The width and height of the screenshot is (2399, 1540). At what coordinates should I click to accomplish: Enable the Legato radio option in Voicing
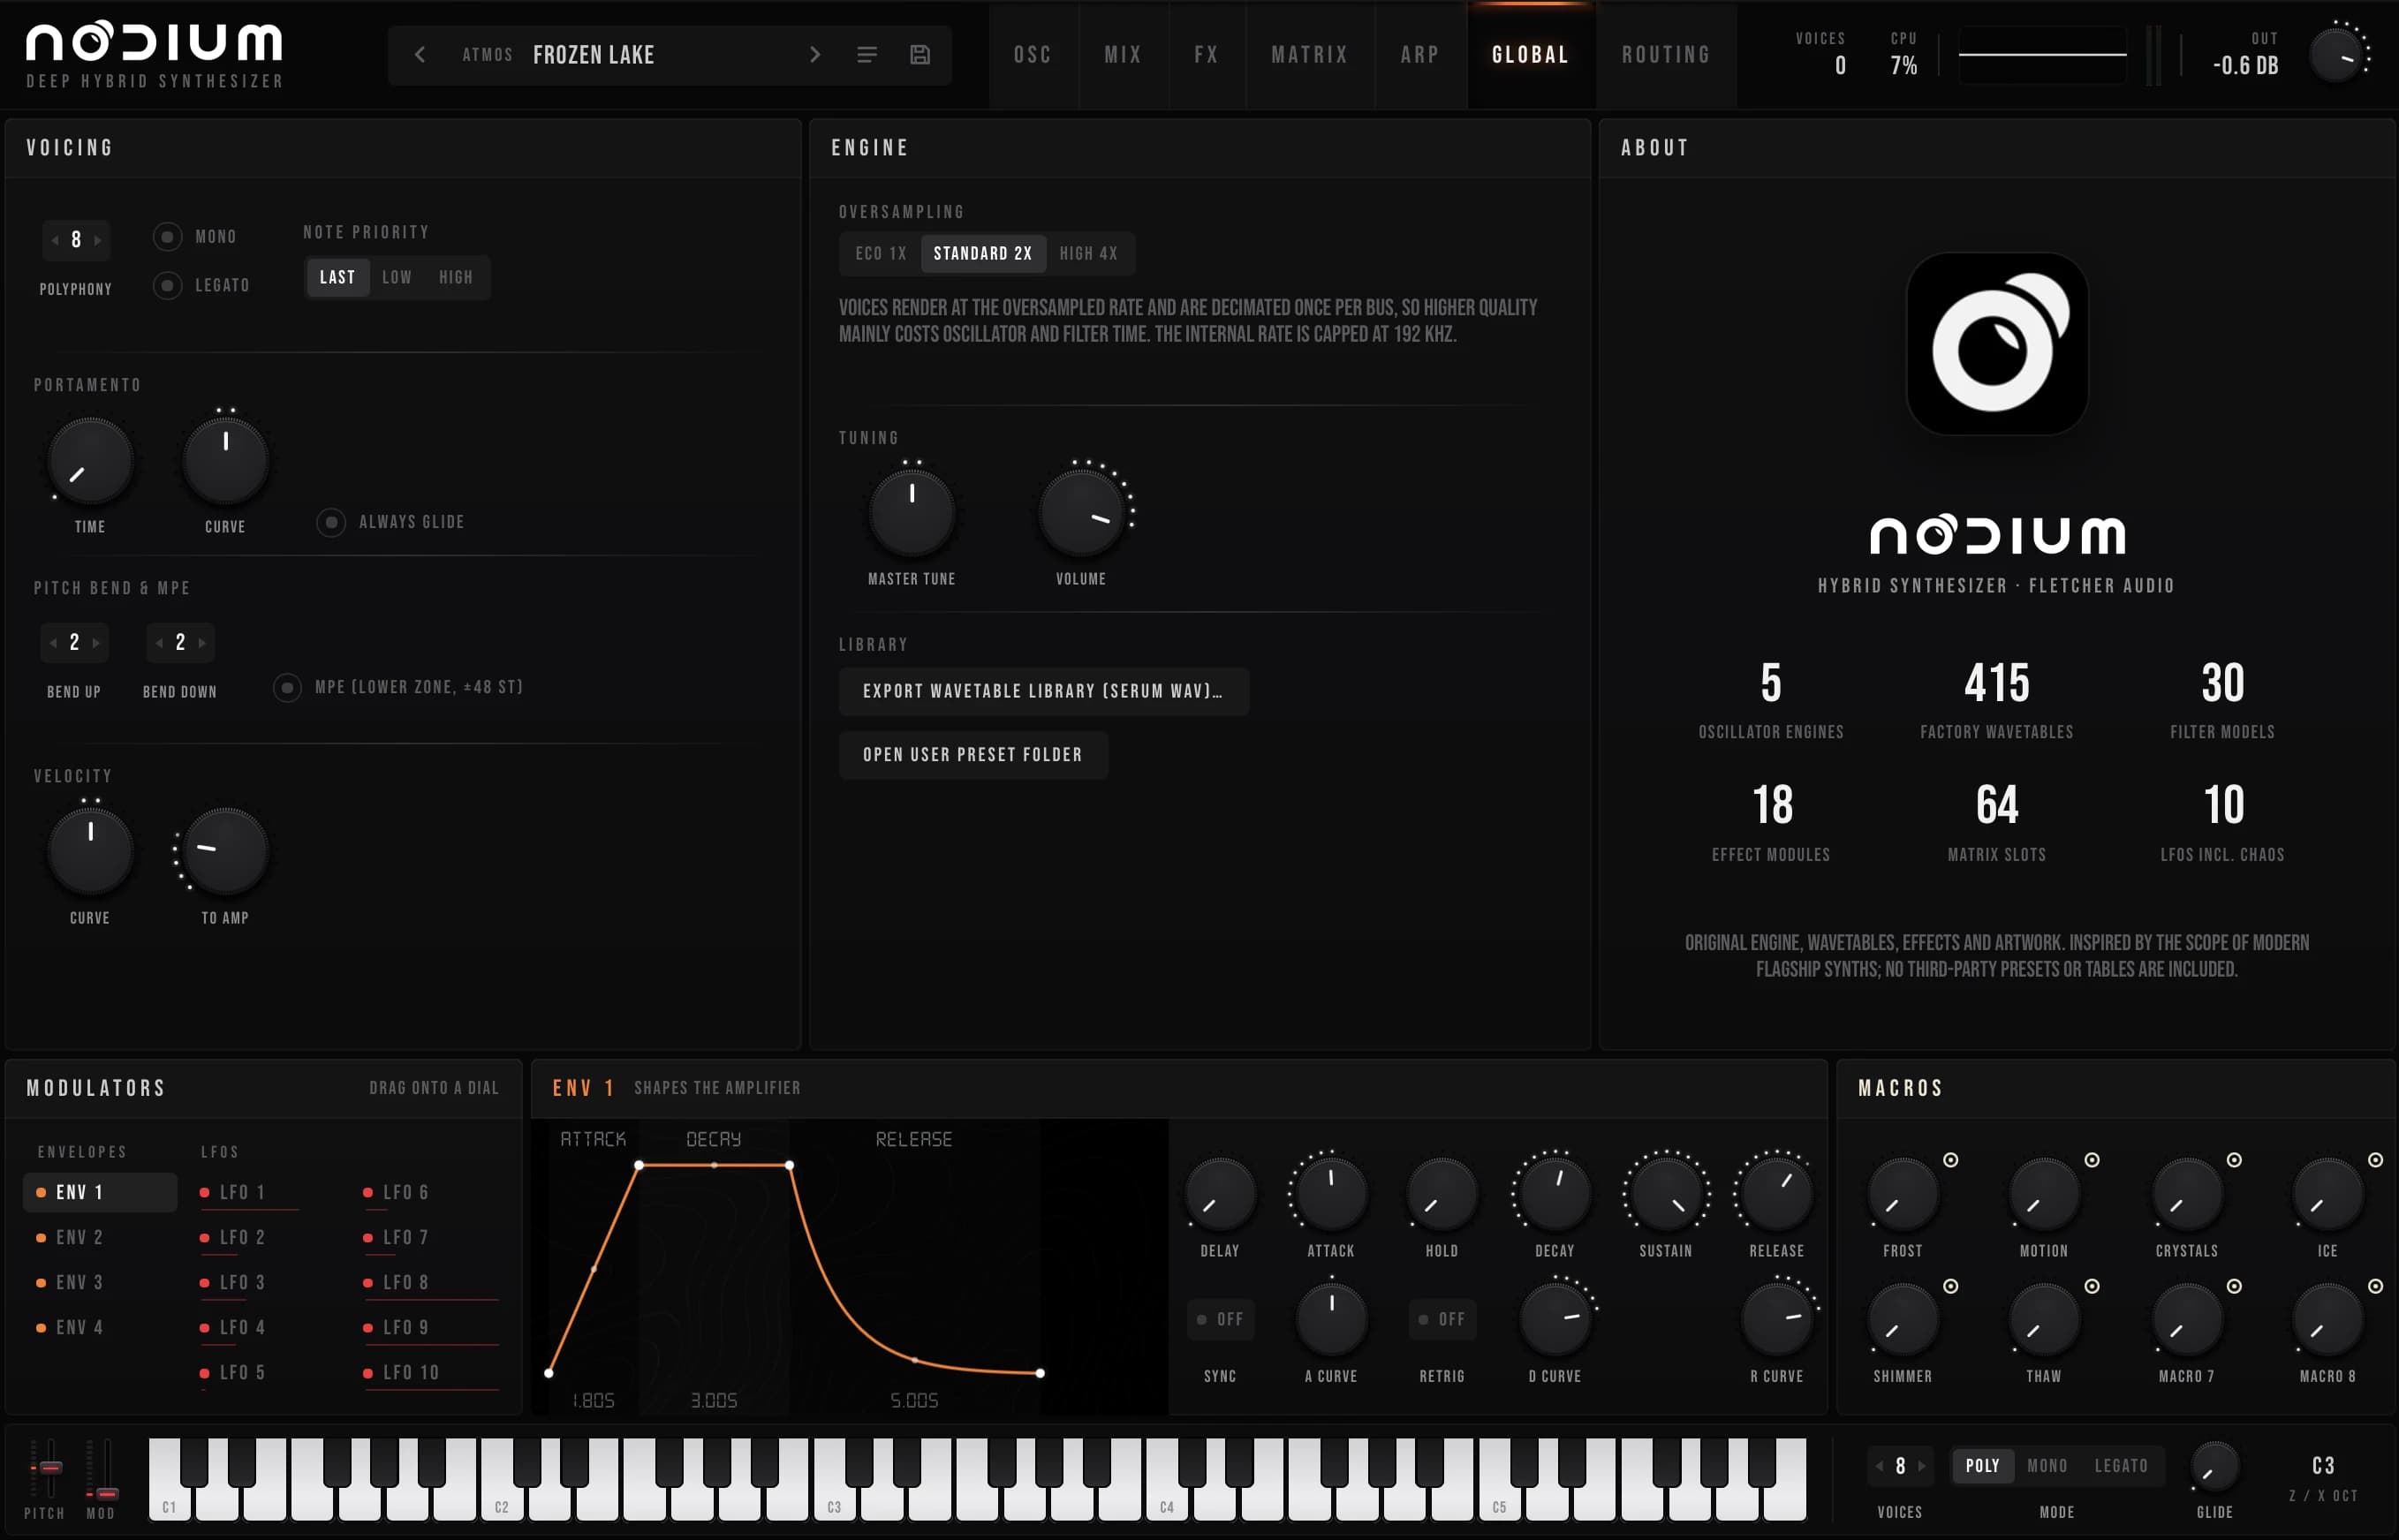click(167, 286)
